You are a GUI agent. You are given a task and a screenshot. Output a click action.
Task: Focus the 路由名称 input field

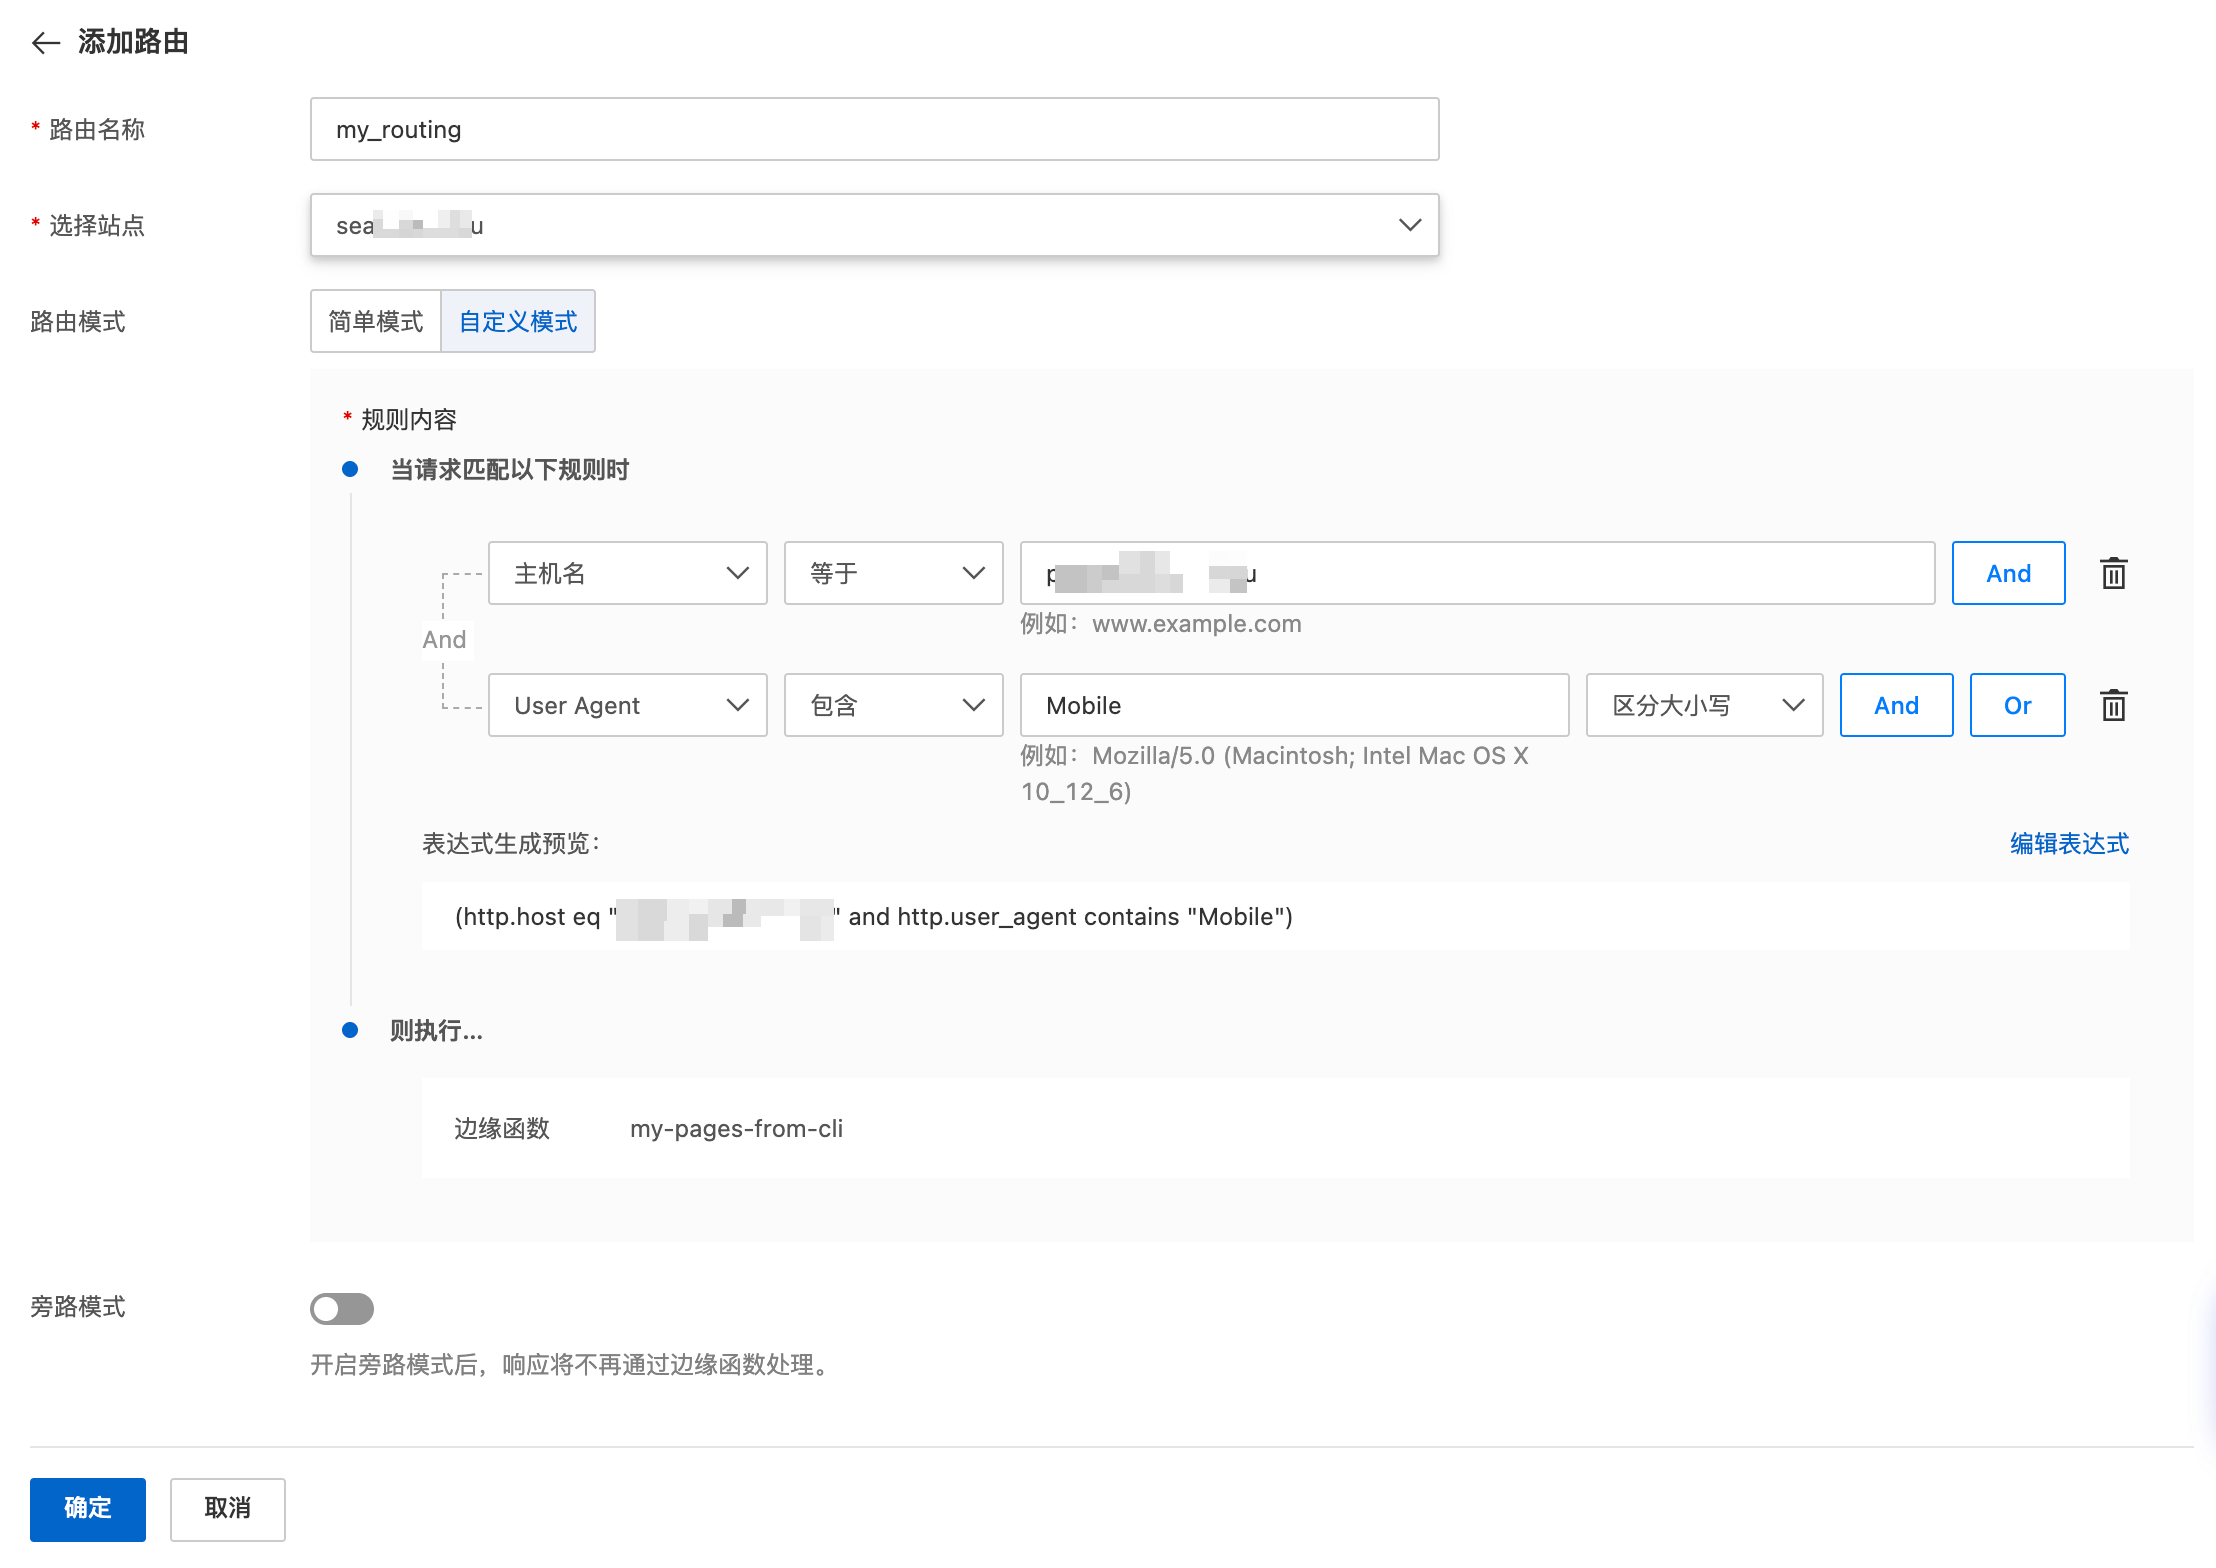tap(874, 130)
